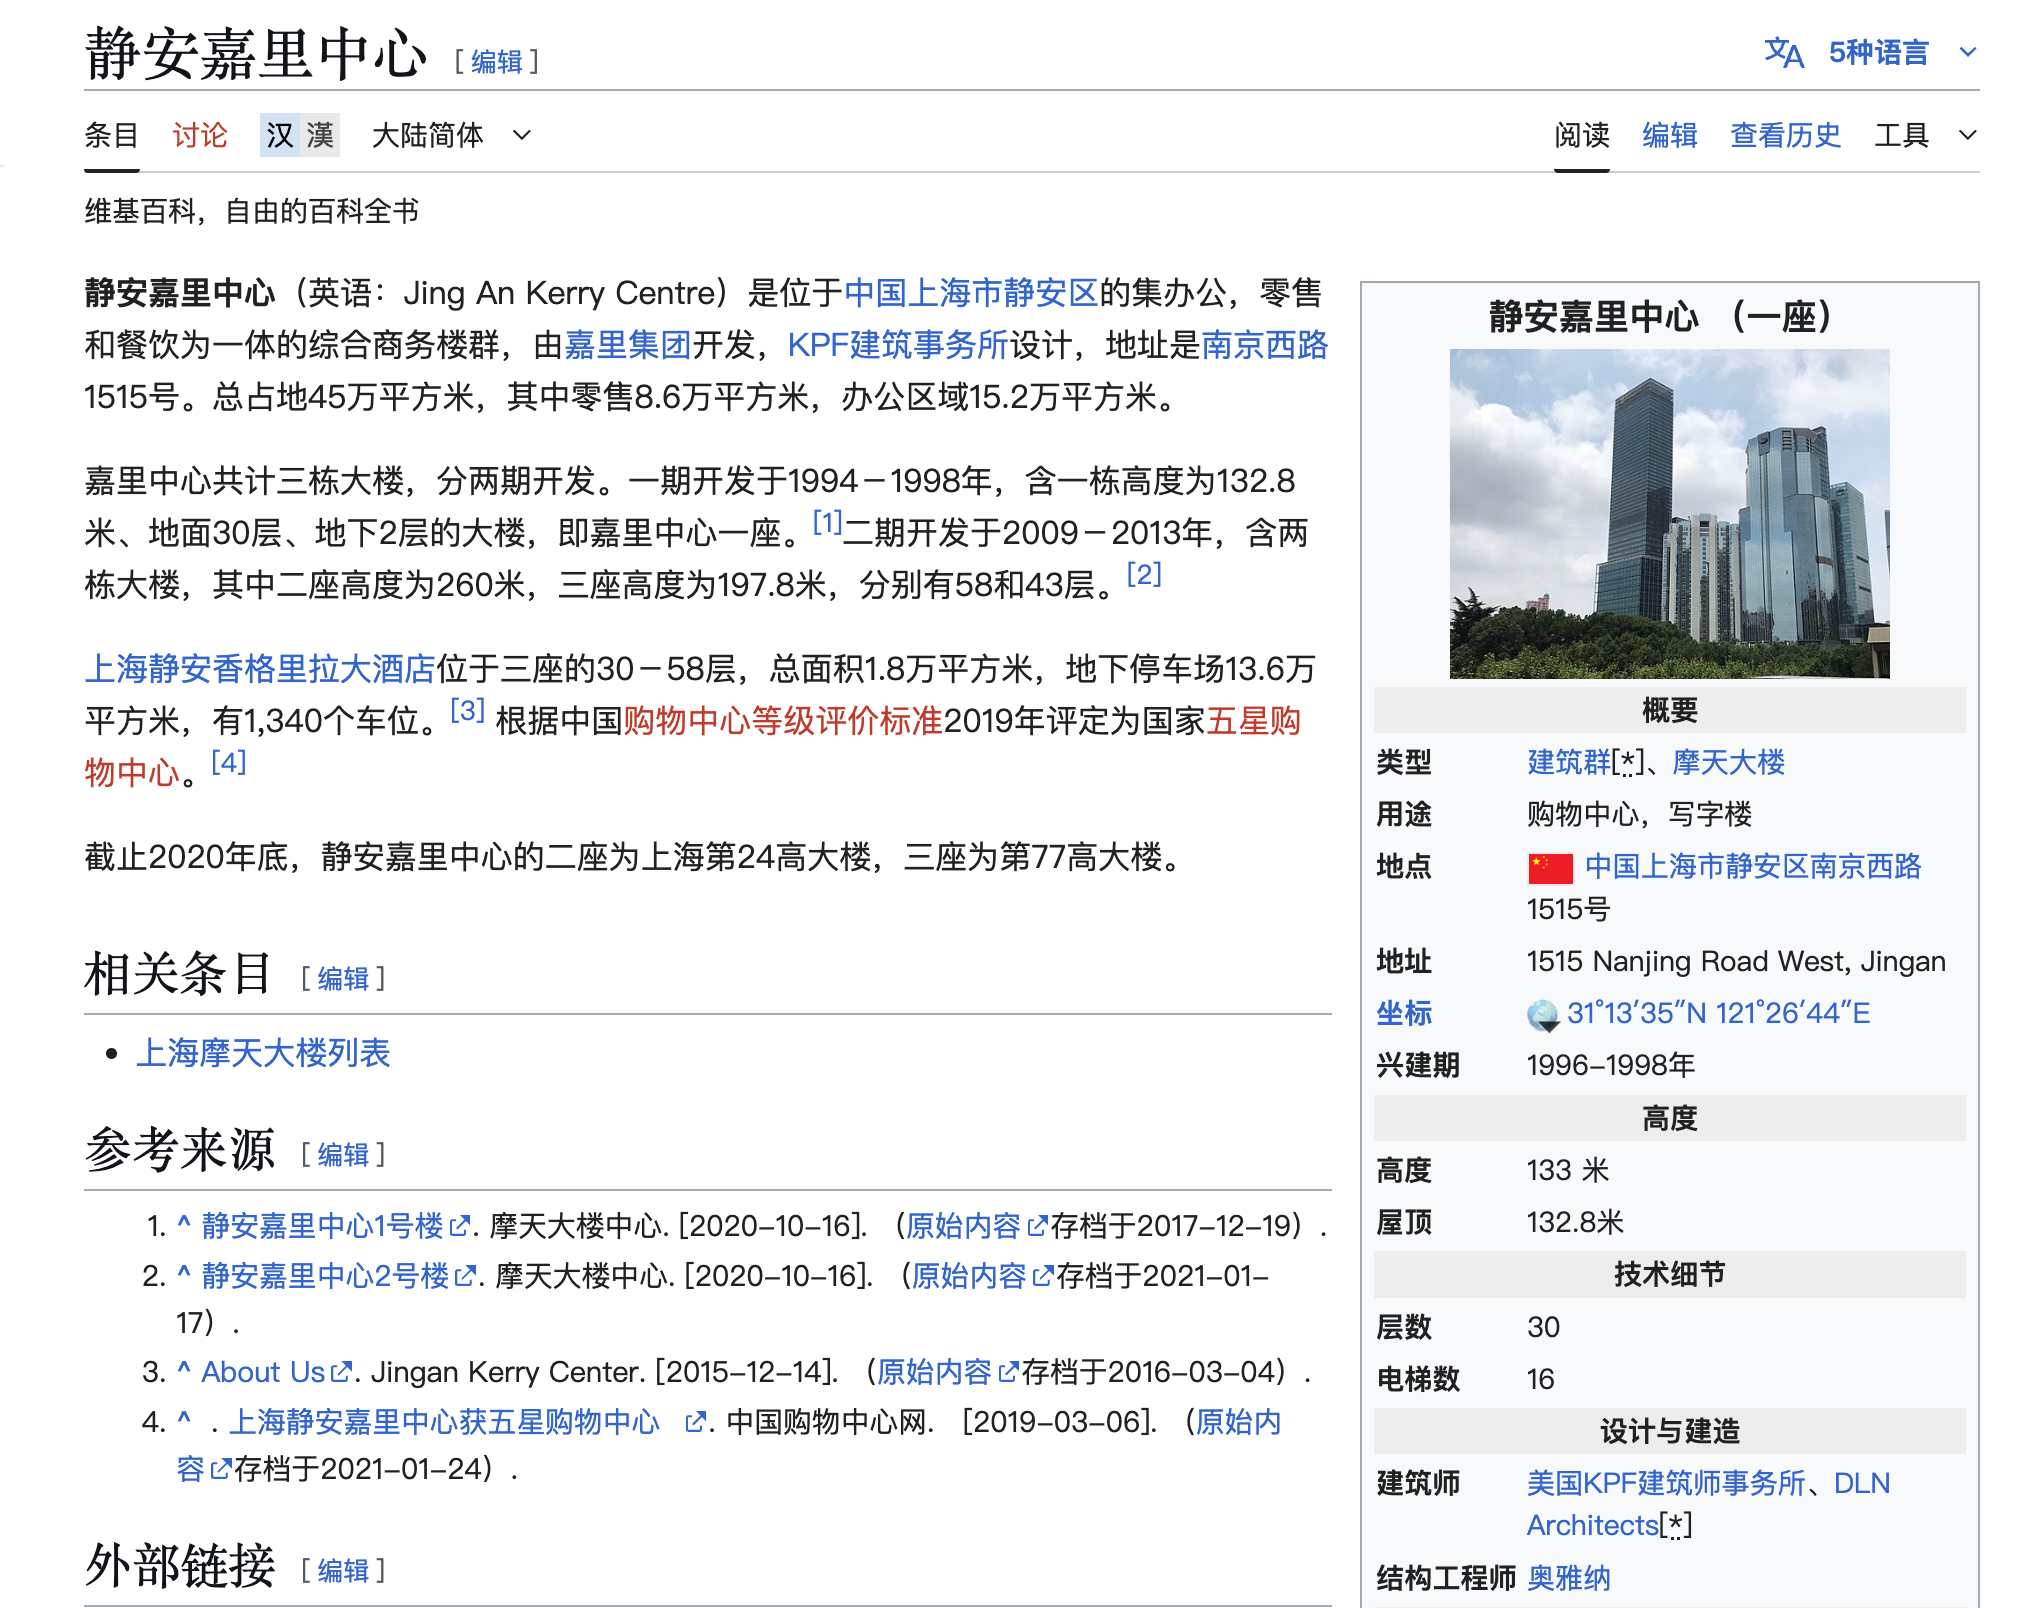The width and height of the screenshot is (2024, 1608).
Task: Open the 大陆简体 variant dropdown
Action: 451,135
